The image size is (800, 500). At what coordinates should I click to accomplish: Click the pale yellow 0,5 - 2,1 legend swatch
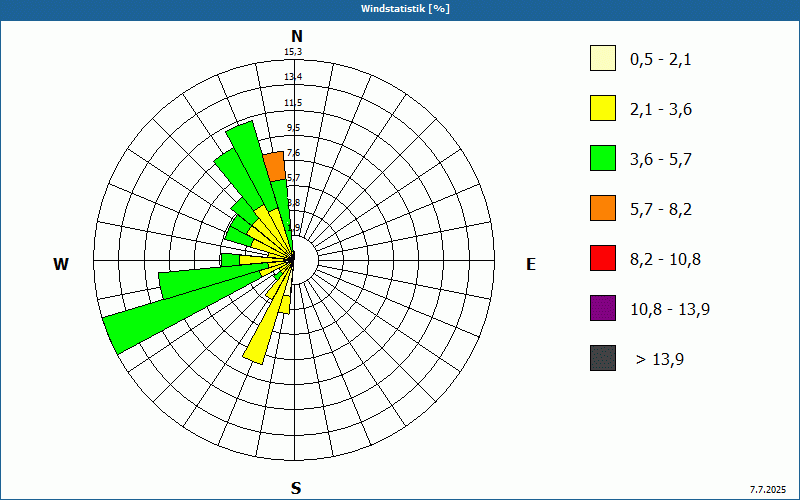[603, 58]
